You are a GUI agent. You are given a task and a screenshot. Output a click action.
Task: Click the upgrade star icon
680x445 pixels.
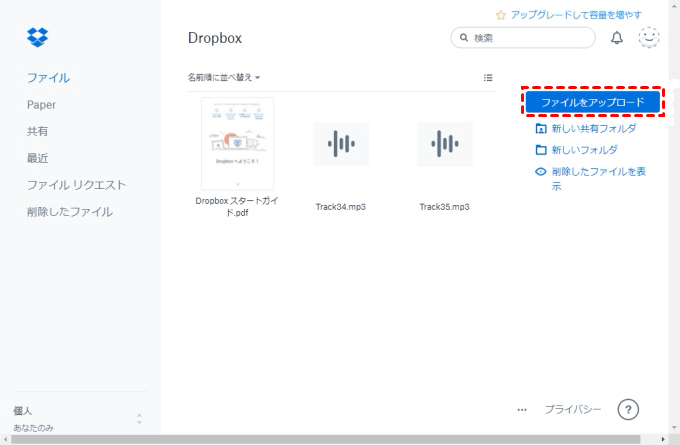[x=501, y=15]
